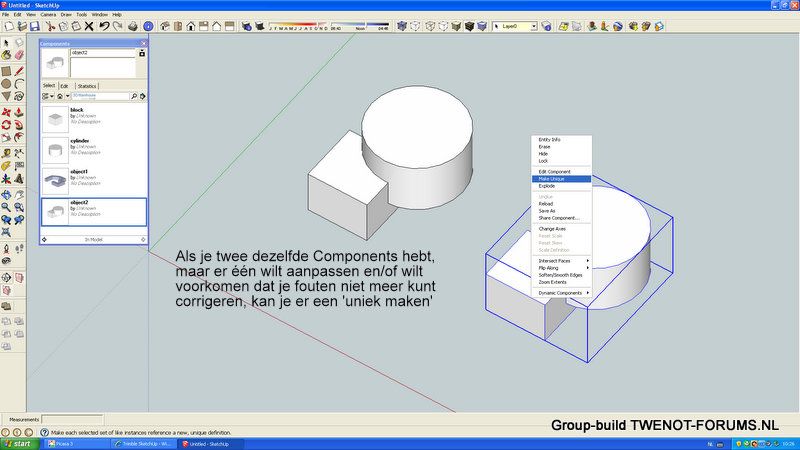Switch to Iso house view icon
Image resolution: width=800 pixels, height=450 pixels.
click(165, 26)
